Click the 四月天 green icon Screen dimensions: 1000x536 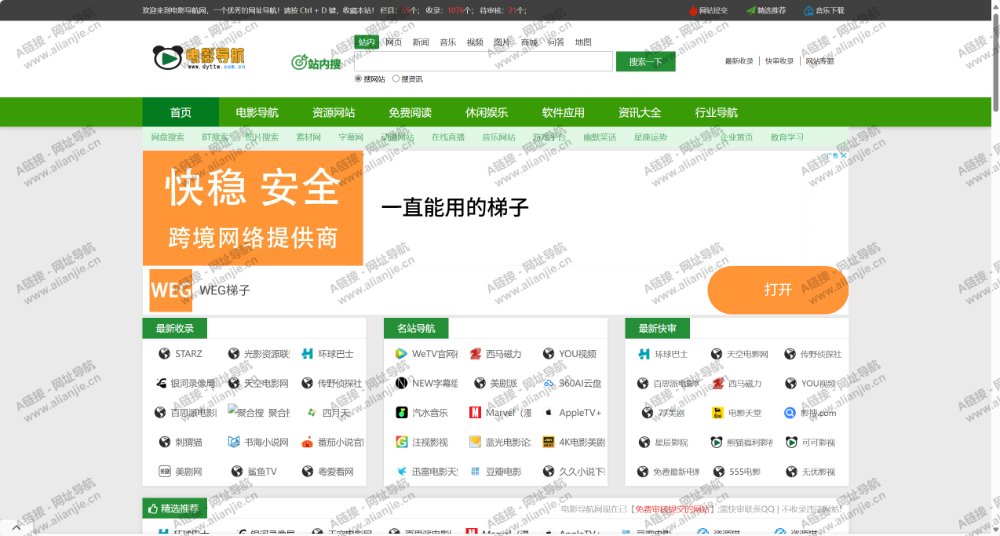coord(311,412)
